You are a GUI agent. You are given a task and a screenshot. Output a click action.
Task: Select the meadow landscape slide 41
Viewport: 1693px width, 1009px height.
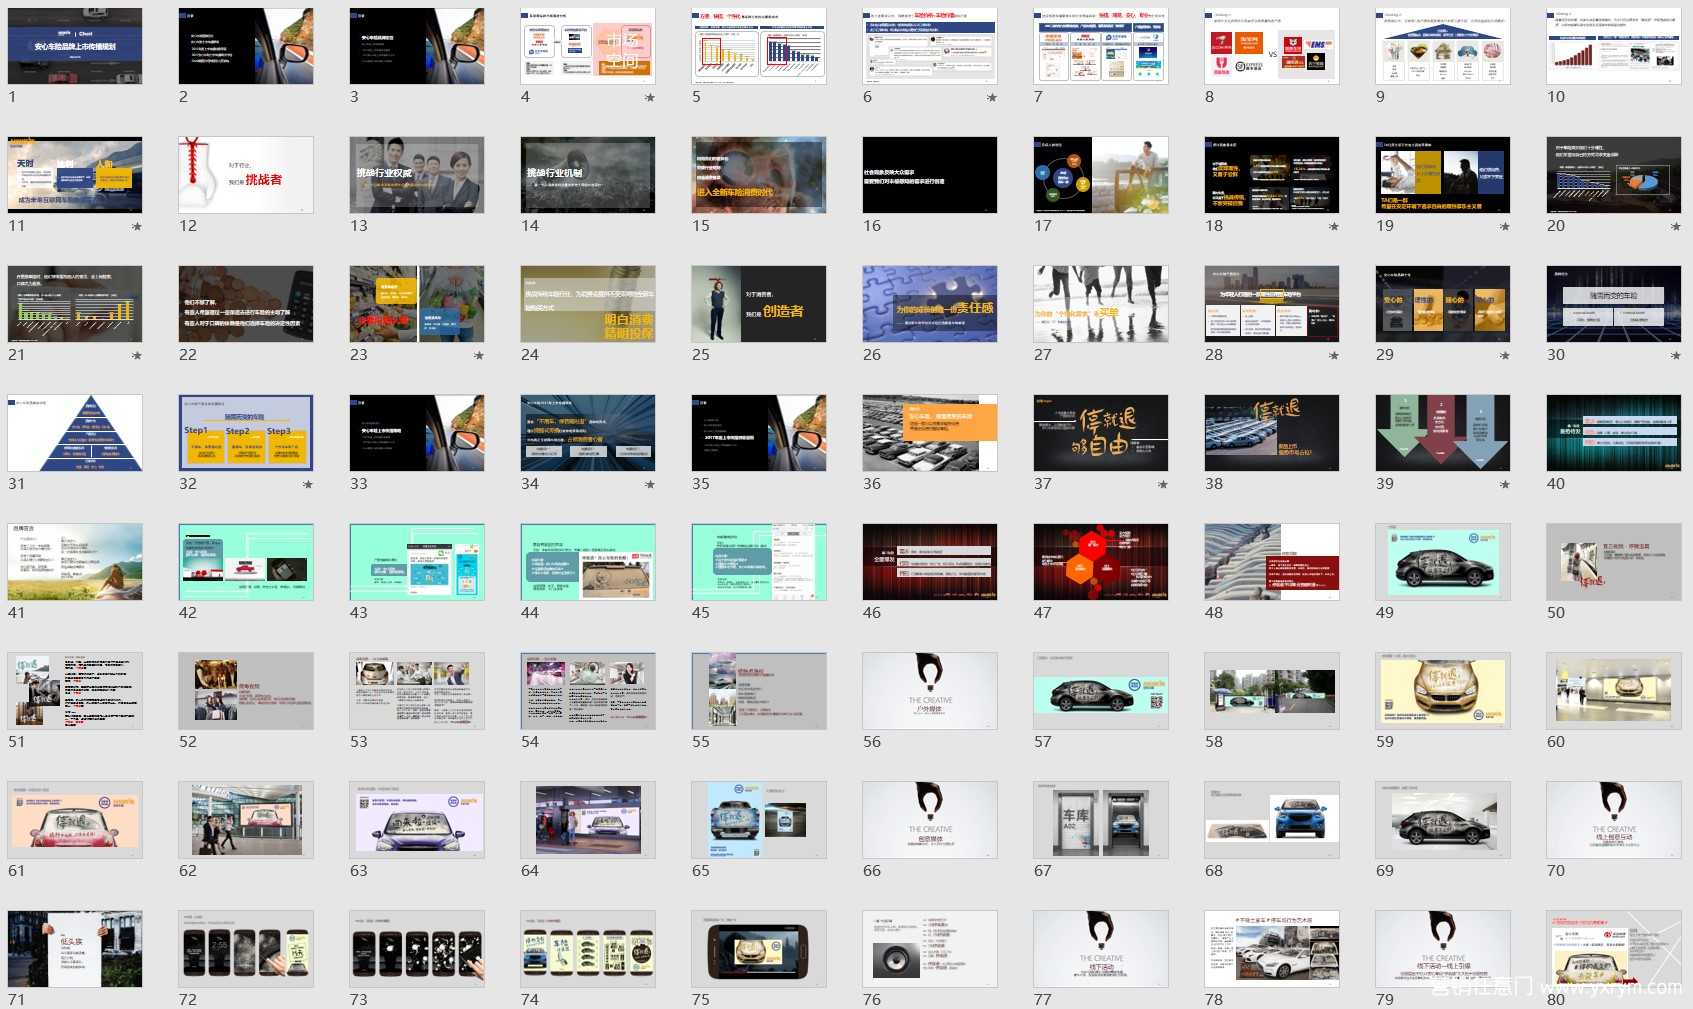(75, 562)
